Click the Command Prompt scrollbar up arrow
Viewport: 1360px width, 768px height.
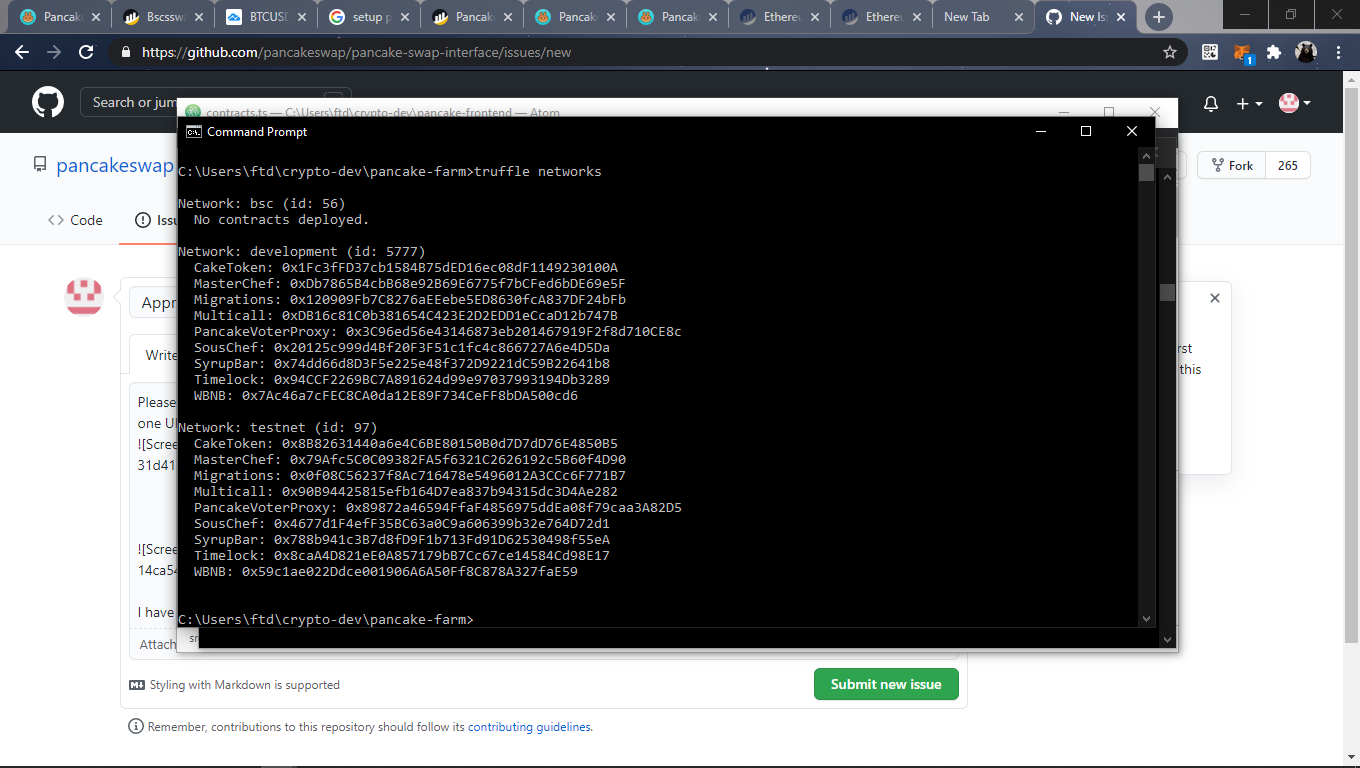(1146, 156)
